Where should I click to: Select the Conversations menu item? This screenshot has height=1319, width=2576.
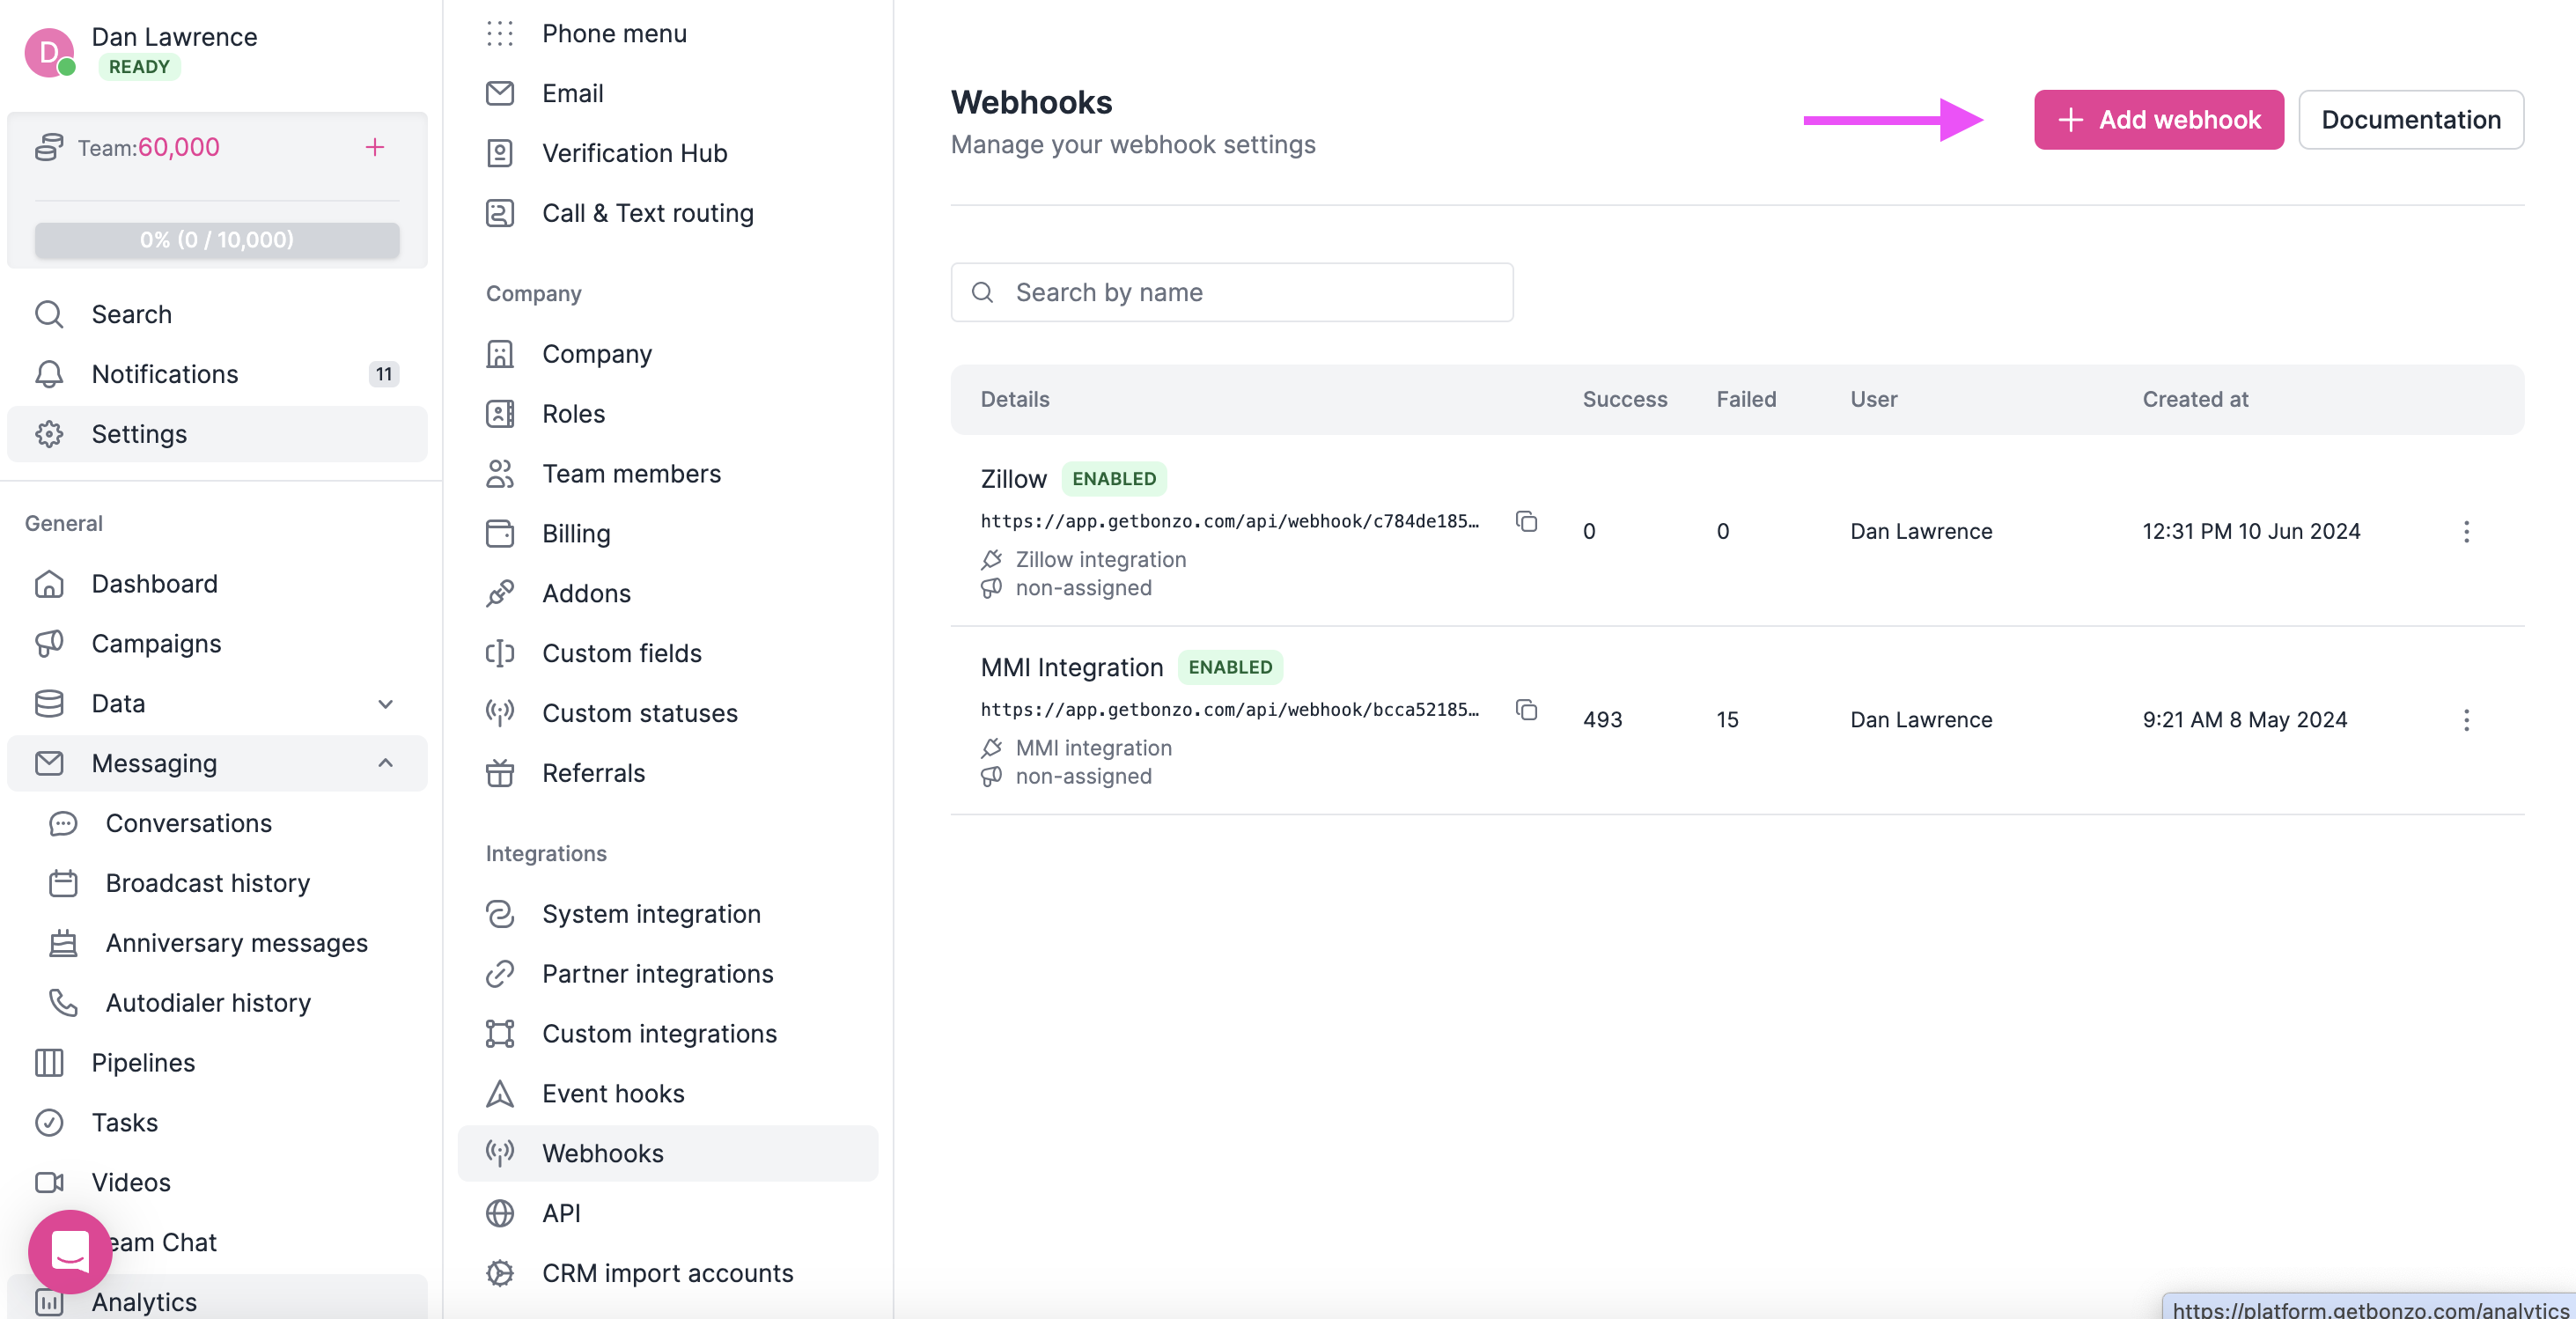coord(188,823)
